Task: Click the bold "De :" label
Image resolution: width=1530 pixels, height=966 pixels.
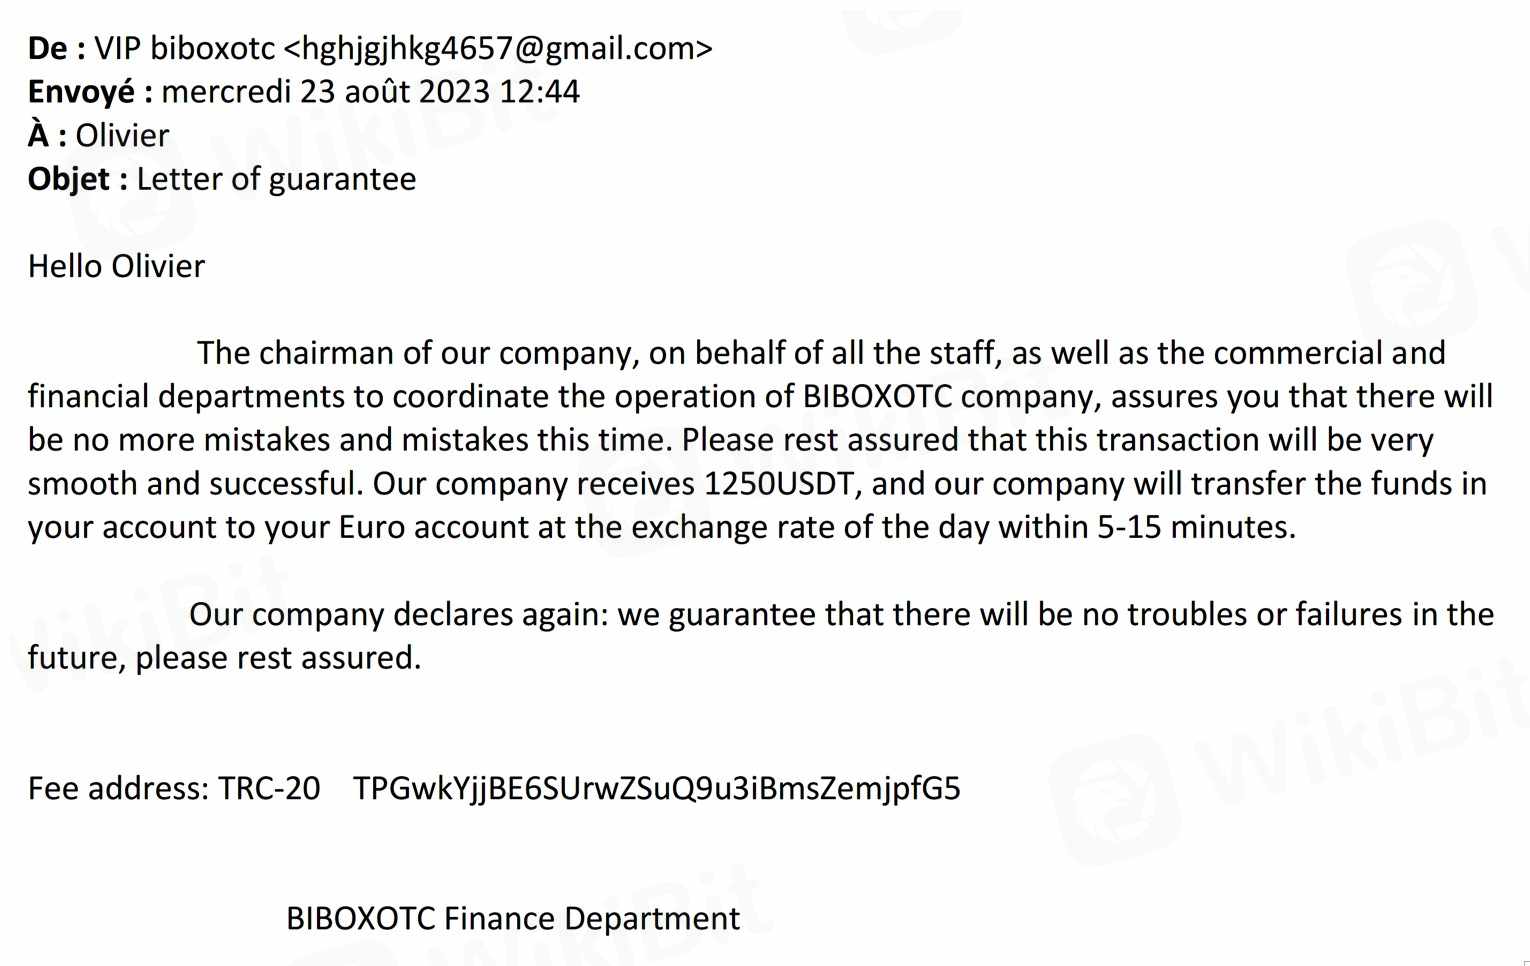Action: 56,48
